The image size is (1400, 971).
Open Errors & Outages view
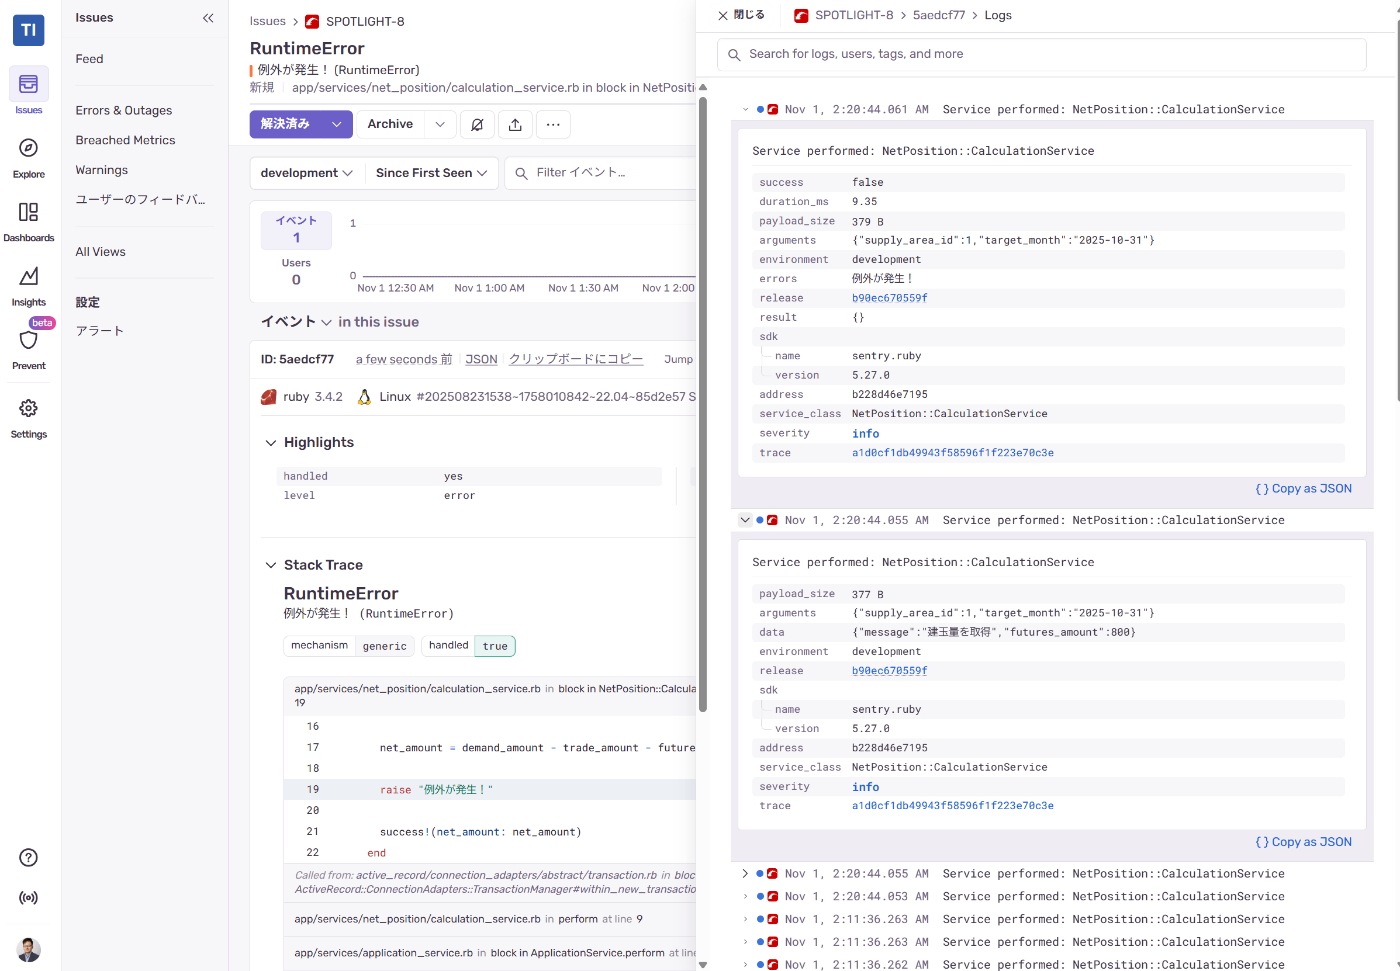tap(124, 111)
